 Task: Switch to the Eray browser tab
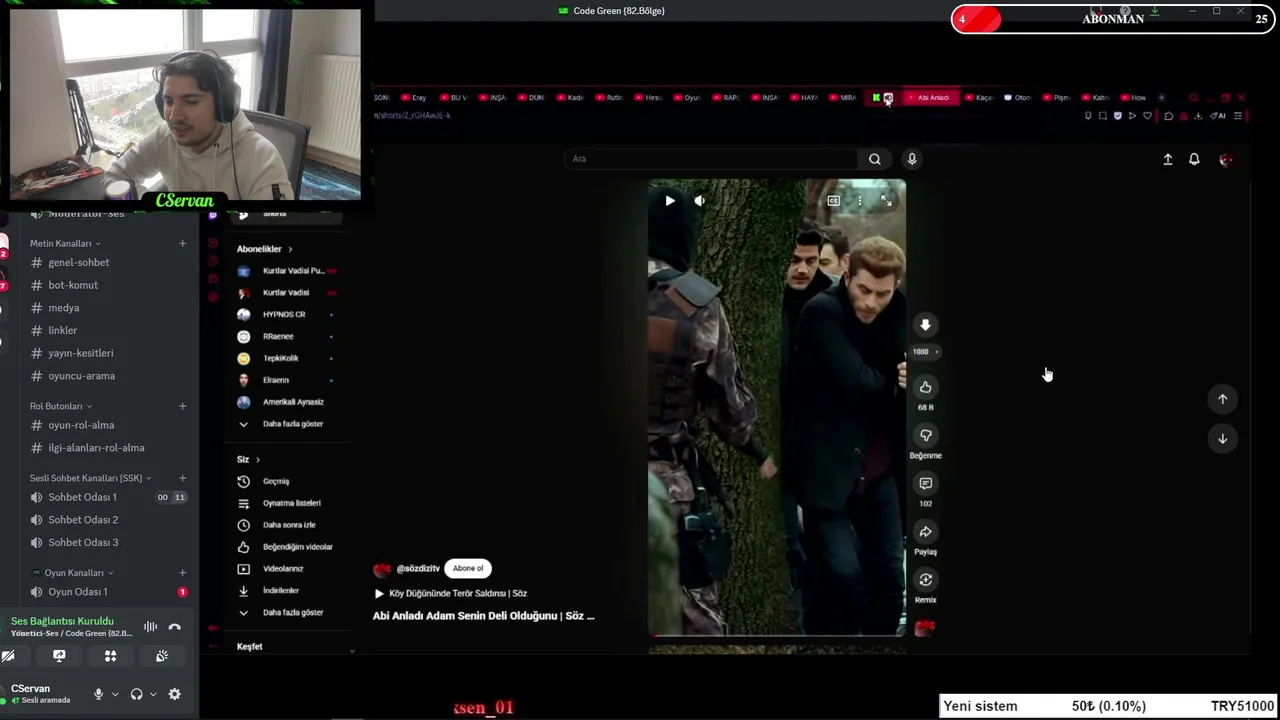[x=414, y=97]
